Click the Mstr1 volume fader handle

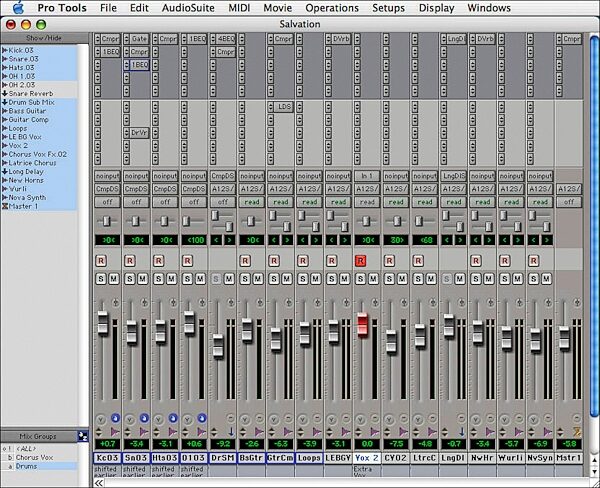click(564, 338)
